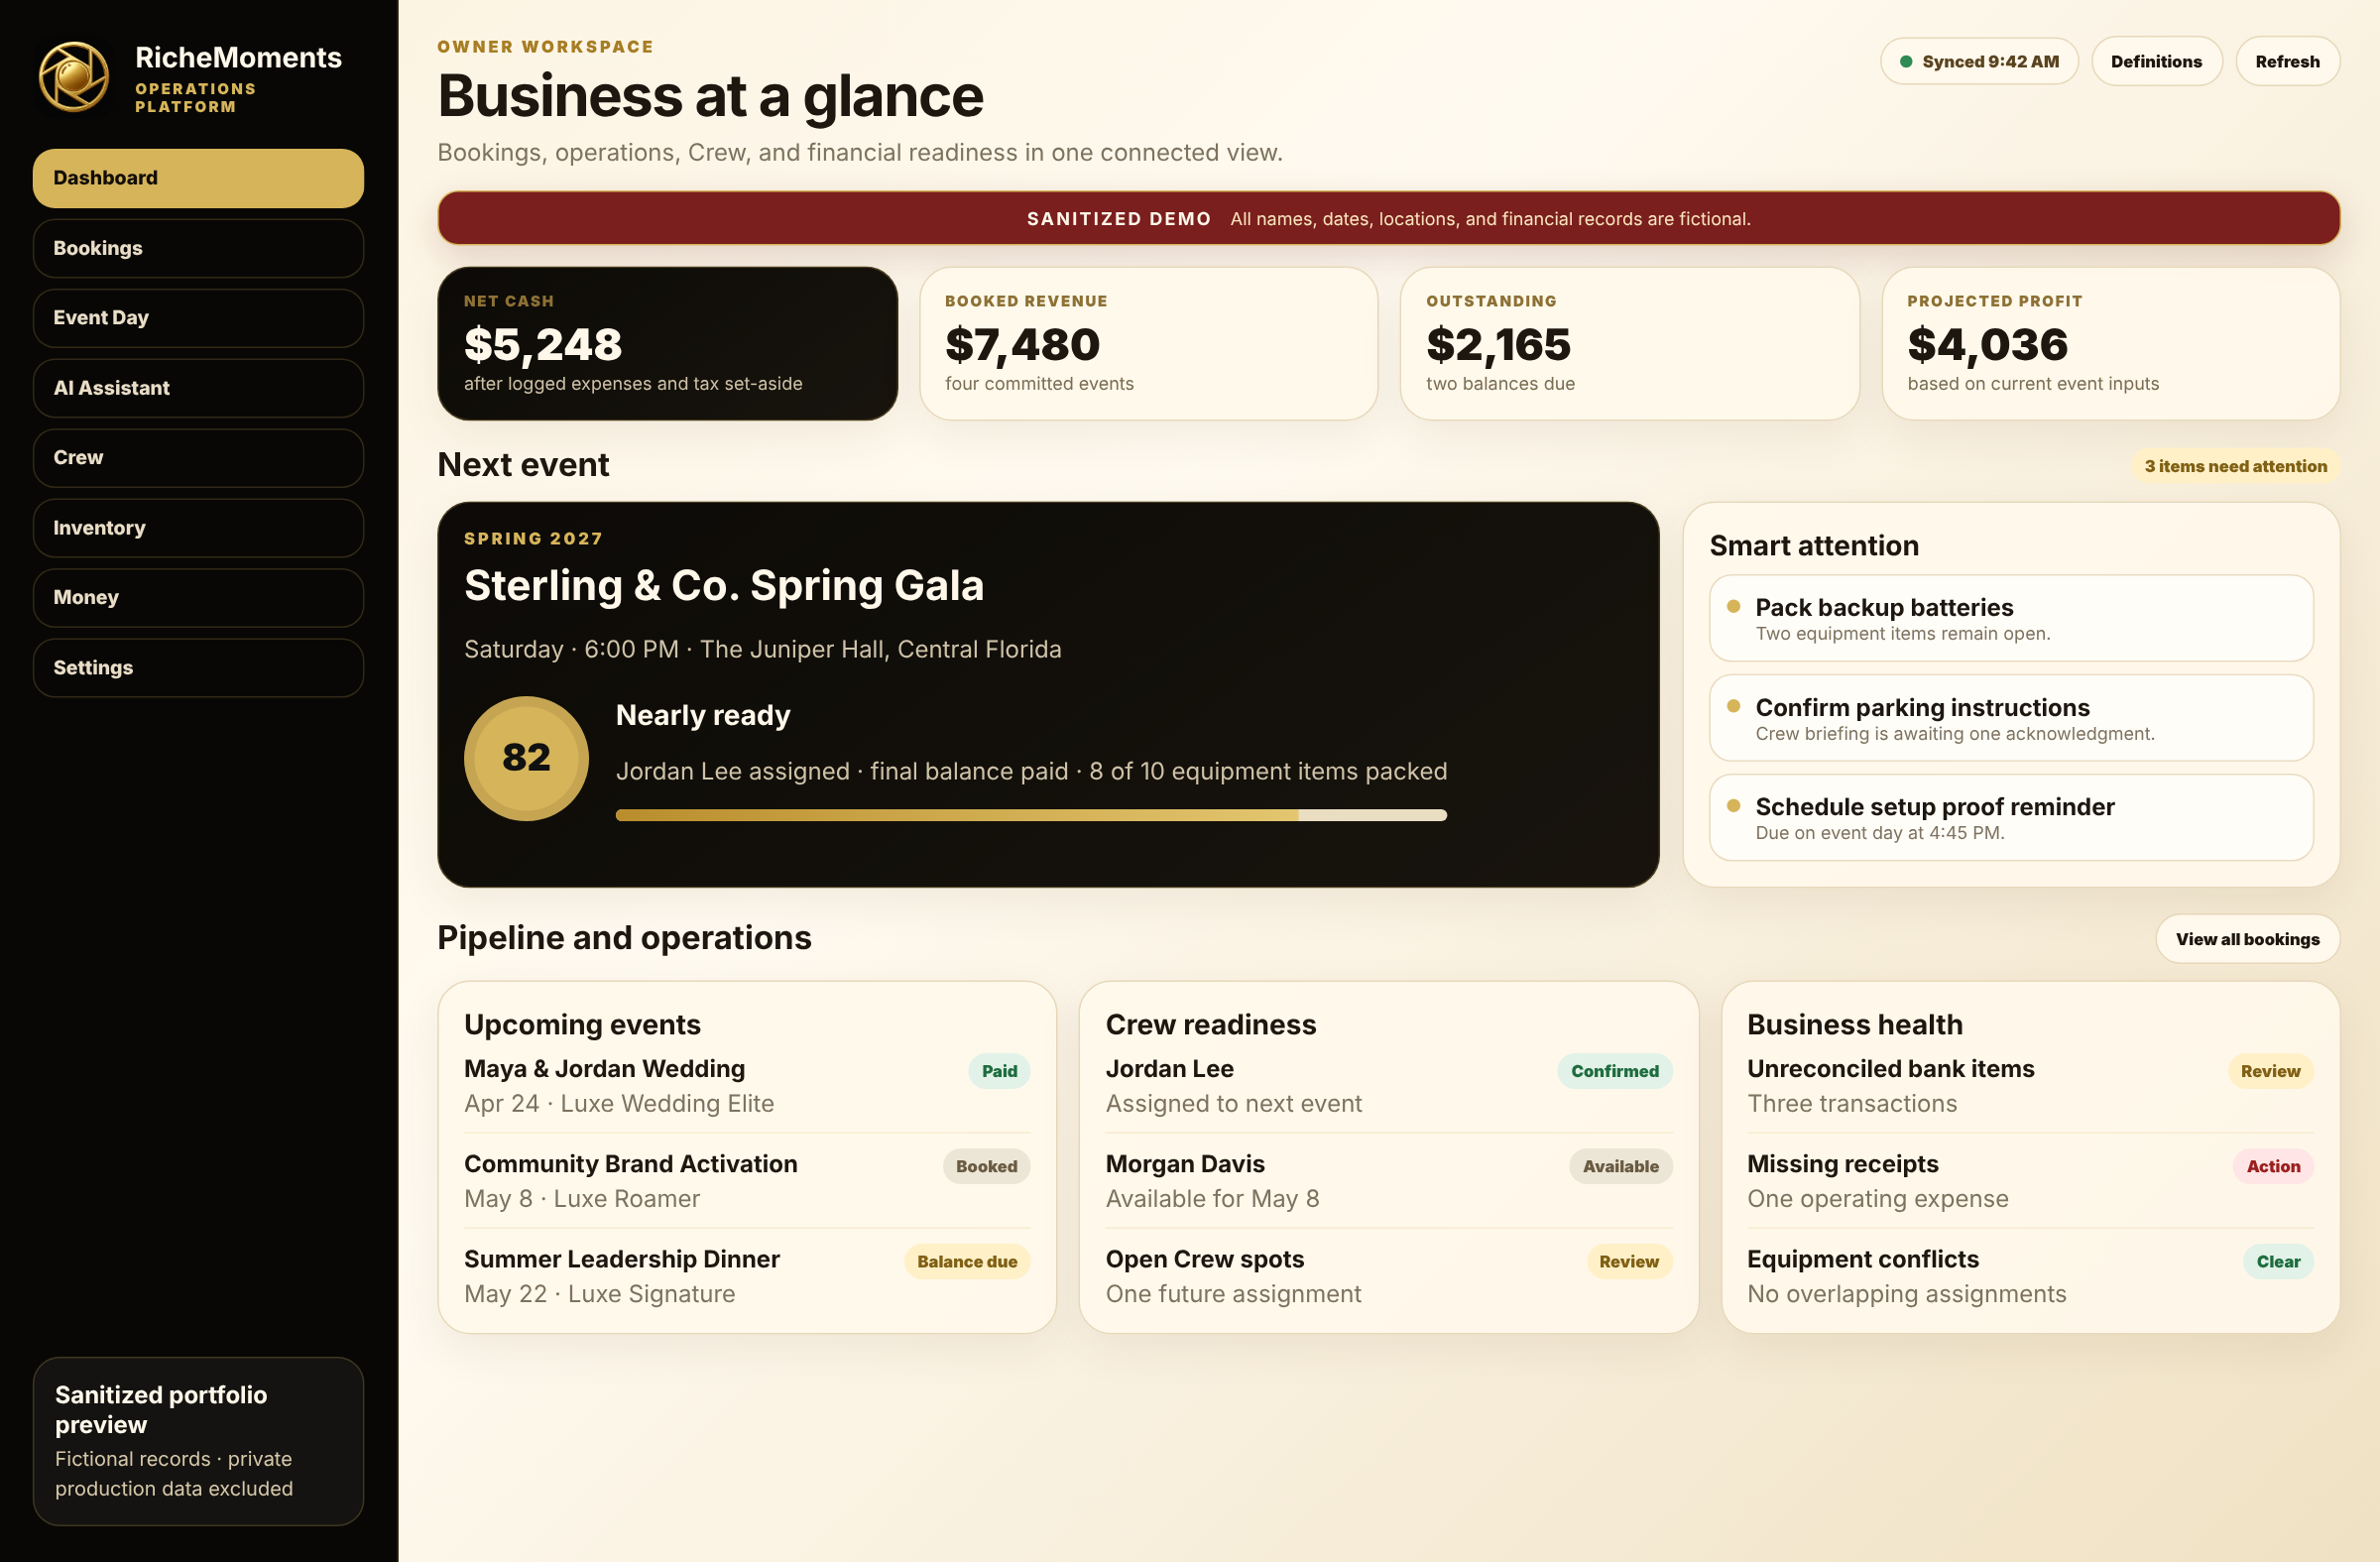Click the Nearly ready status text
The image size is (2380, 1562).
[703, 715]
